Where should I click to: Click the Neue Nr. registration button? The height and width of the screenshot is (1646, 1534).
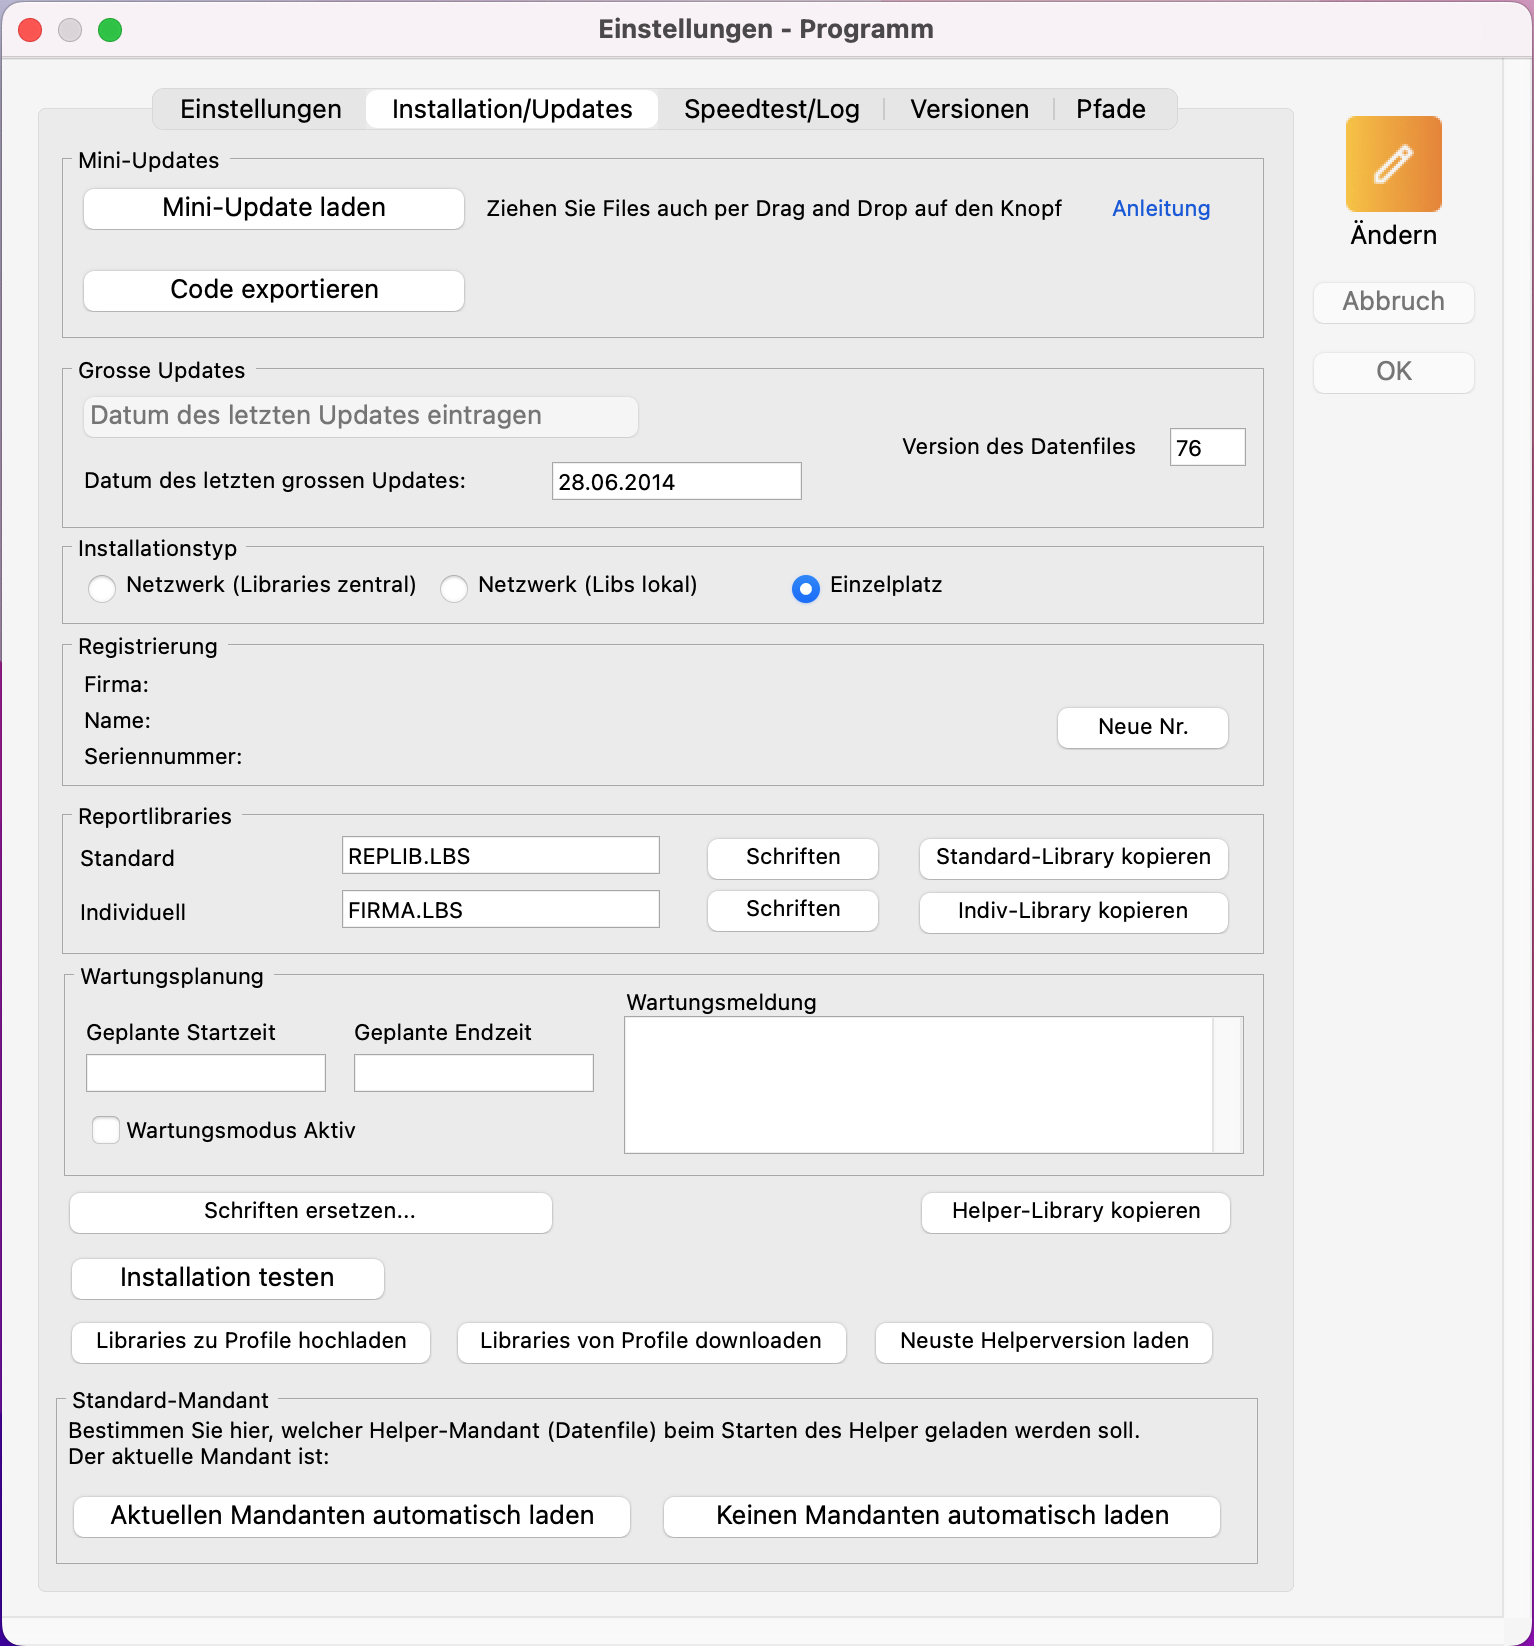pyautogui.click(x=1142, y=727)
